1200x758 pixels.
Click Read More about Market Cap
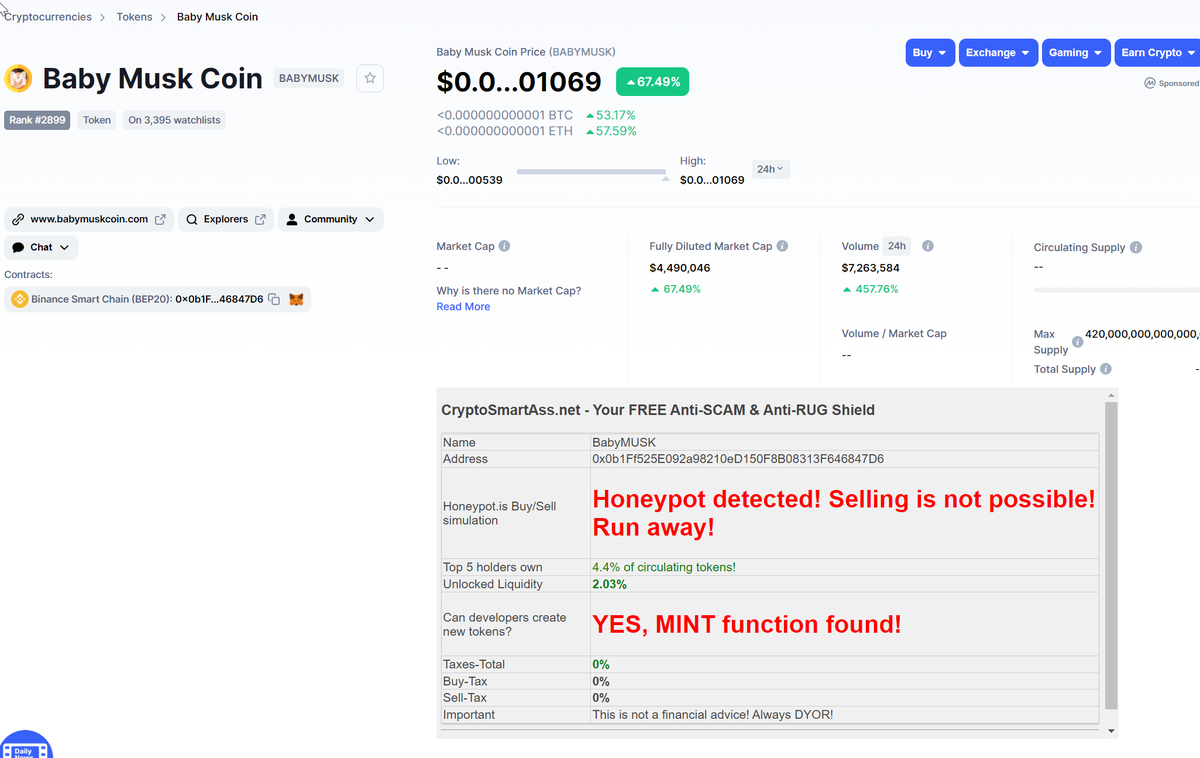click(x=463, y=307)
